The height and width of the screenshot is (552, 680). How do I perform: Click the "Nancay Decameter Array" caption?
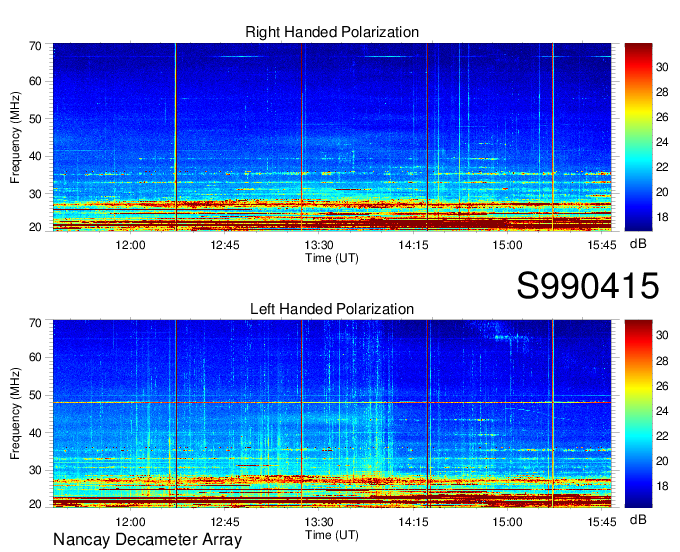147,540
